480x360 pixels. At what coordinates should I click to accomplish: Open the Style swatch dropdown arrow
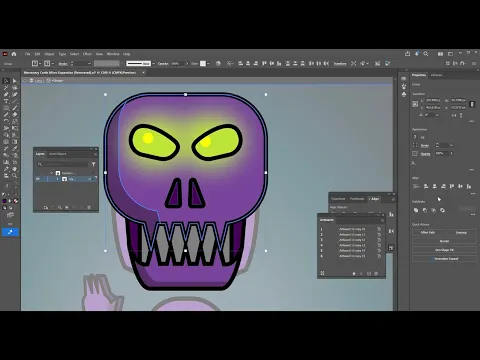(x=208, y=64)
